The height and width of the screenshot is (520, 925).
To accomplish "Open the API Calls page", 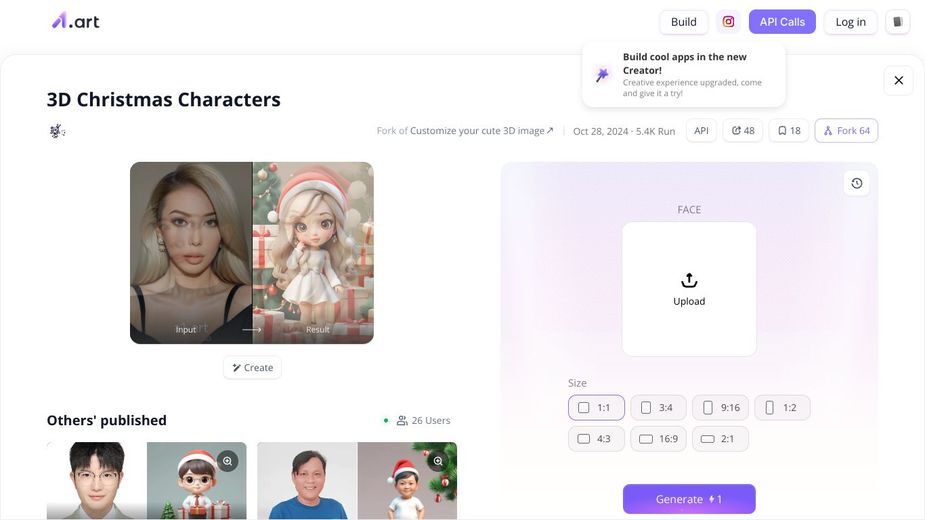I will [x=782, y=22].
